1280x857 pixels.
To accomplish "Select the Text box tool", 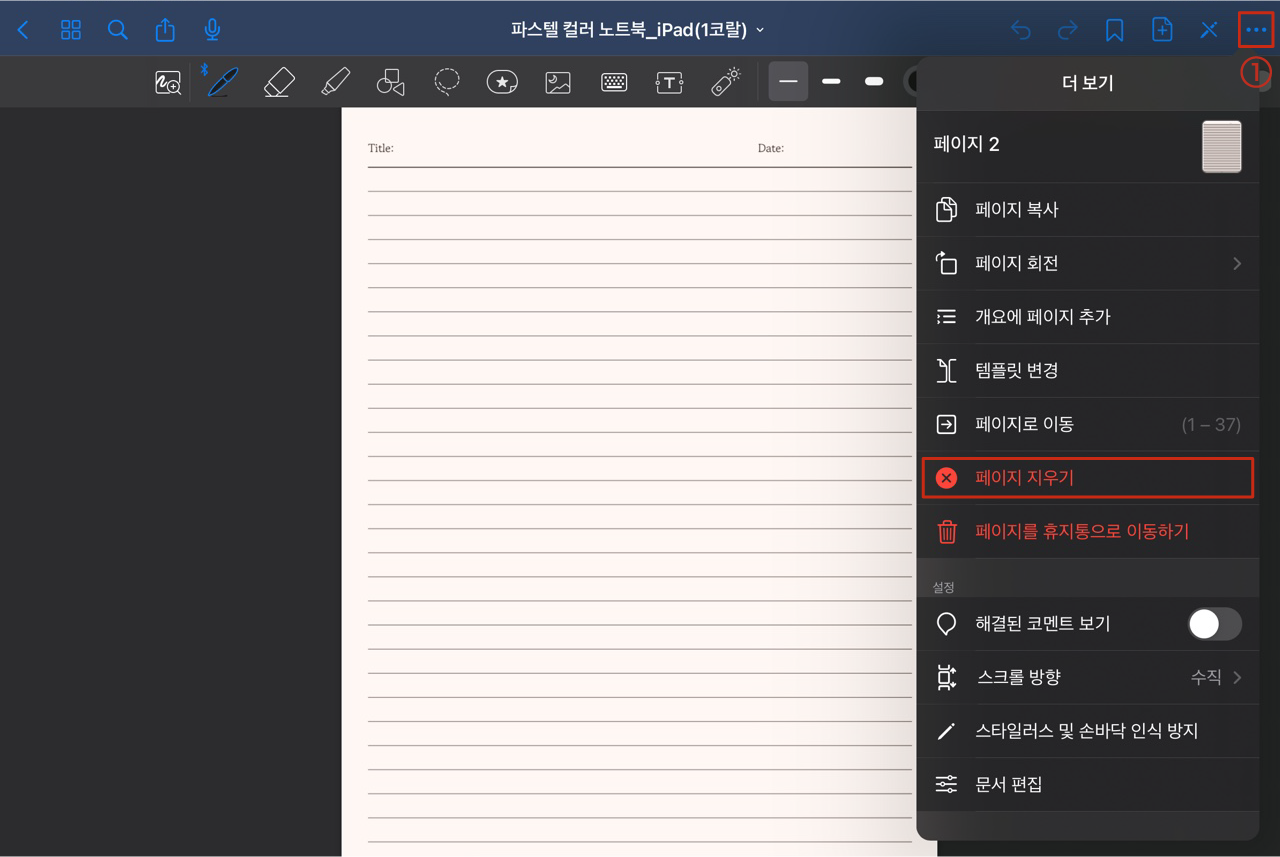I will [669, 83].
